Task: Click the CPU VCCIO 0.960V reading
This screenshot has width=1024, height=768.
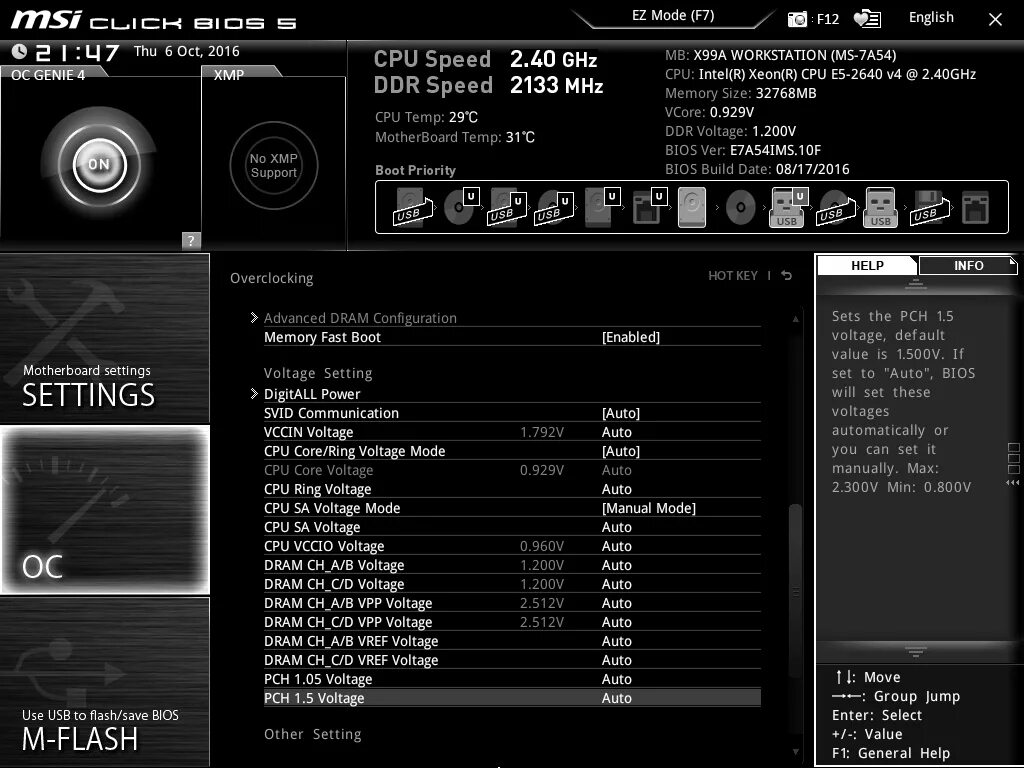Action: coord(541,545)
